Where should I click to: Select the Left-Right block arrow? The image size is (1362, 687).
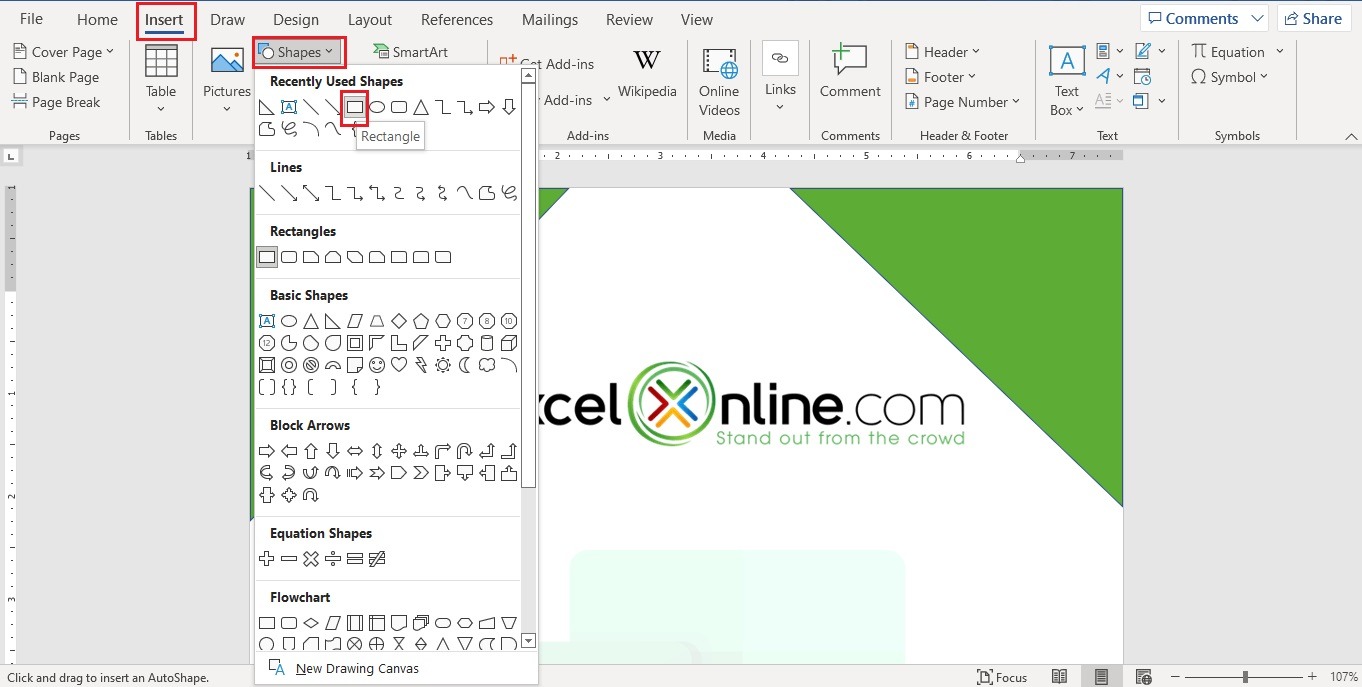pos(355,451)
